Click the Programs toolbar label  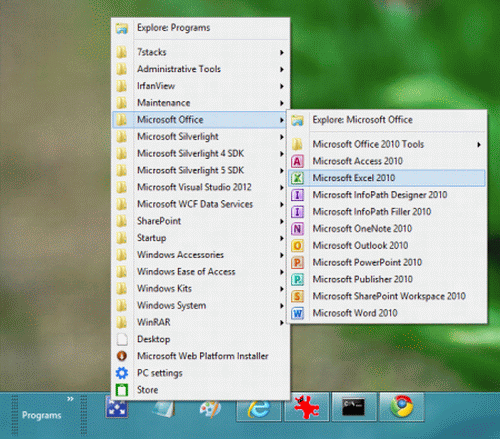pyautogui.click(x=42, y=415)
